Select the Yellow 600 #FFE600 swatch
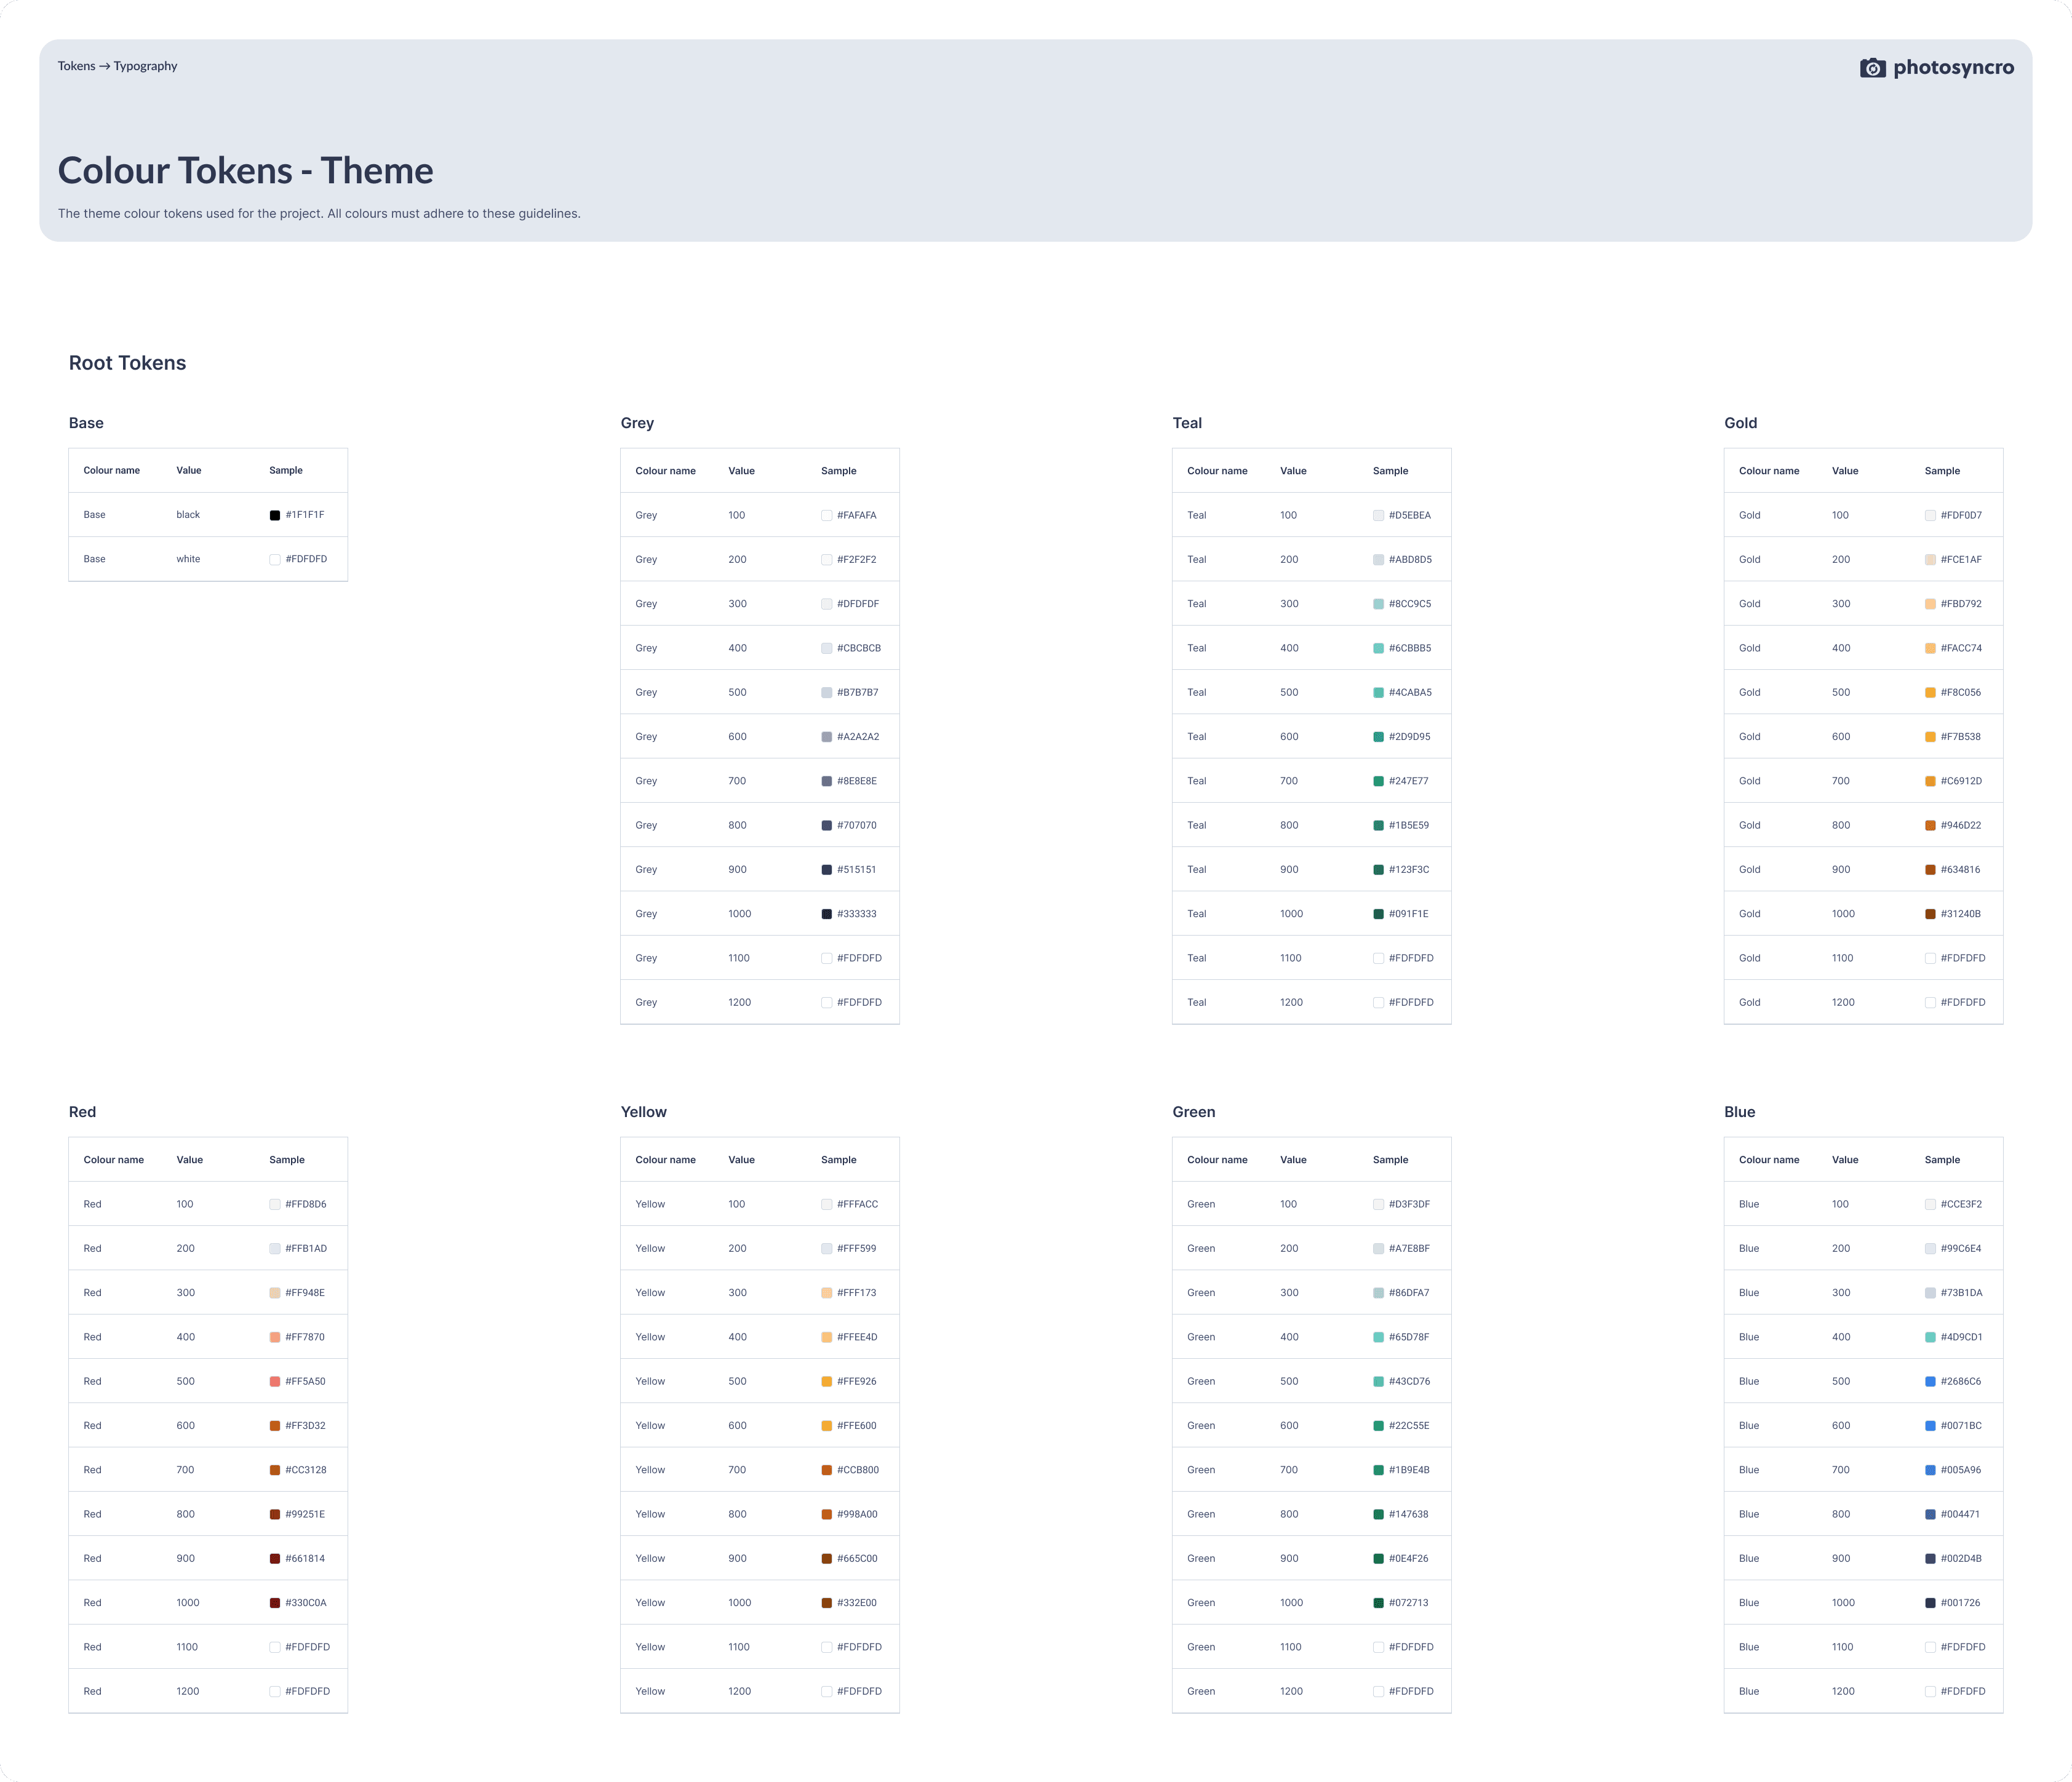The height and width of the screenshot is (1782, 2072). (x=827, y=1426)
